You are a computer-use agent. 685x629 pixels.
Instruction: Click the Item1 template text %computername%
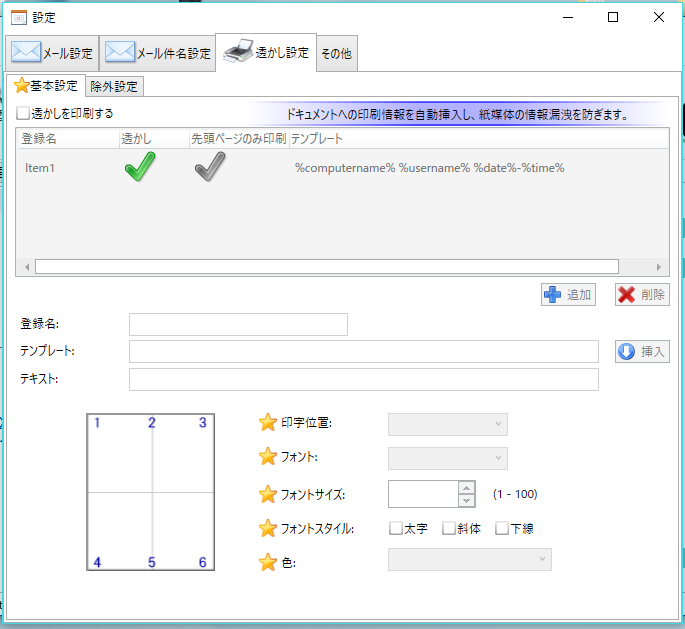pyautogui.click(x=345, y=168)
